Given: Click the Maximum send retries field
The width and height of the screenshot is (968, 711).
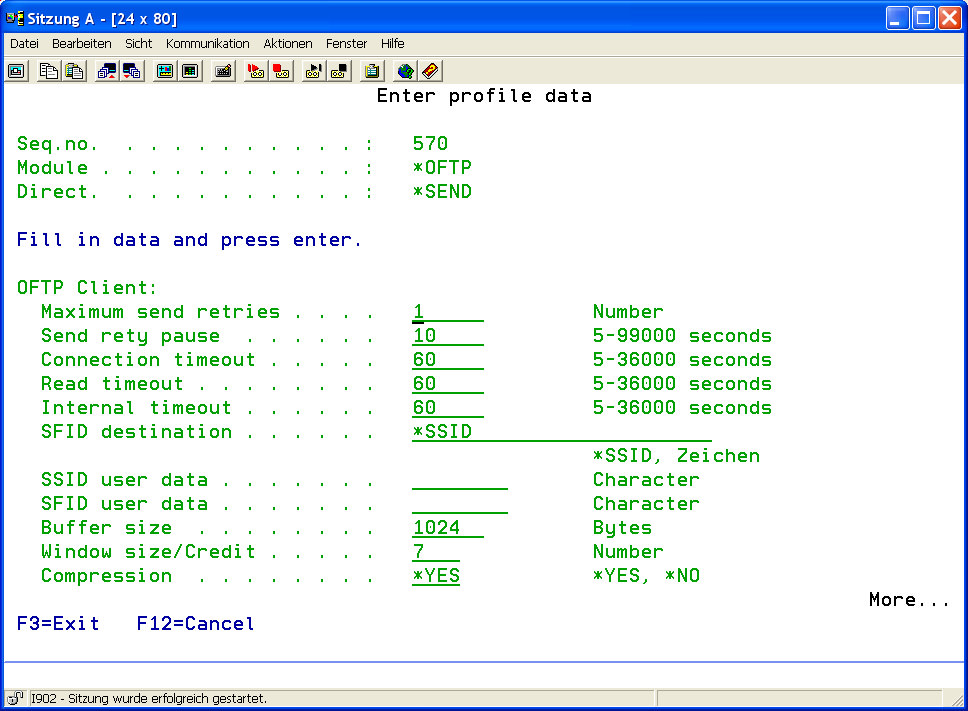Looking at the screenshot, I should click(447, 312).
